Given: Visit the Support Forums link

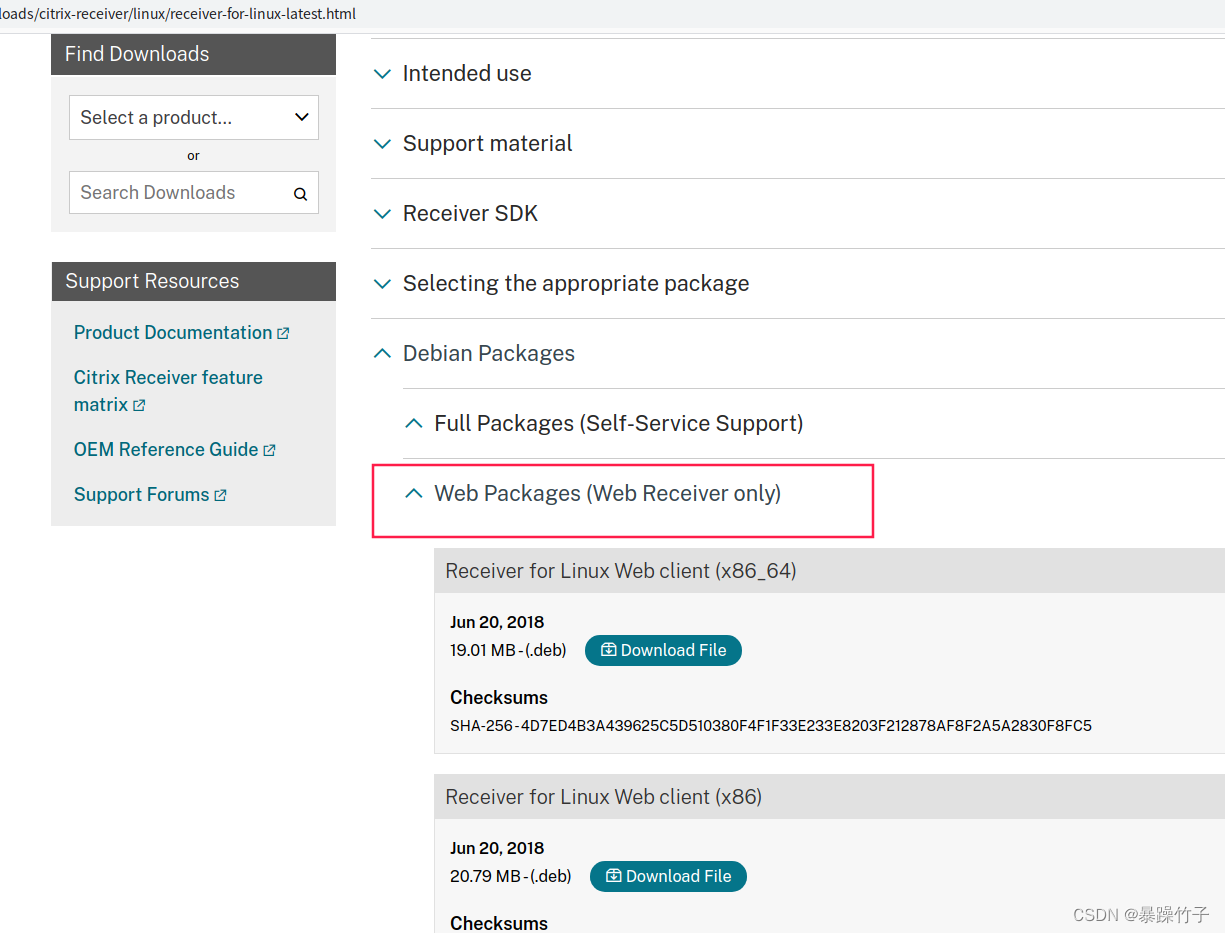Looking at the screenshot, I should (141, 495).
